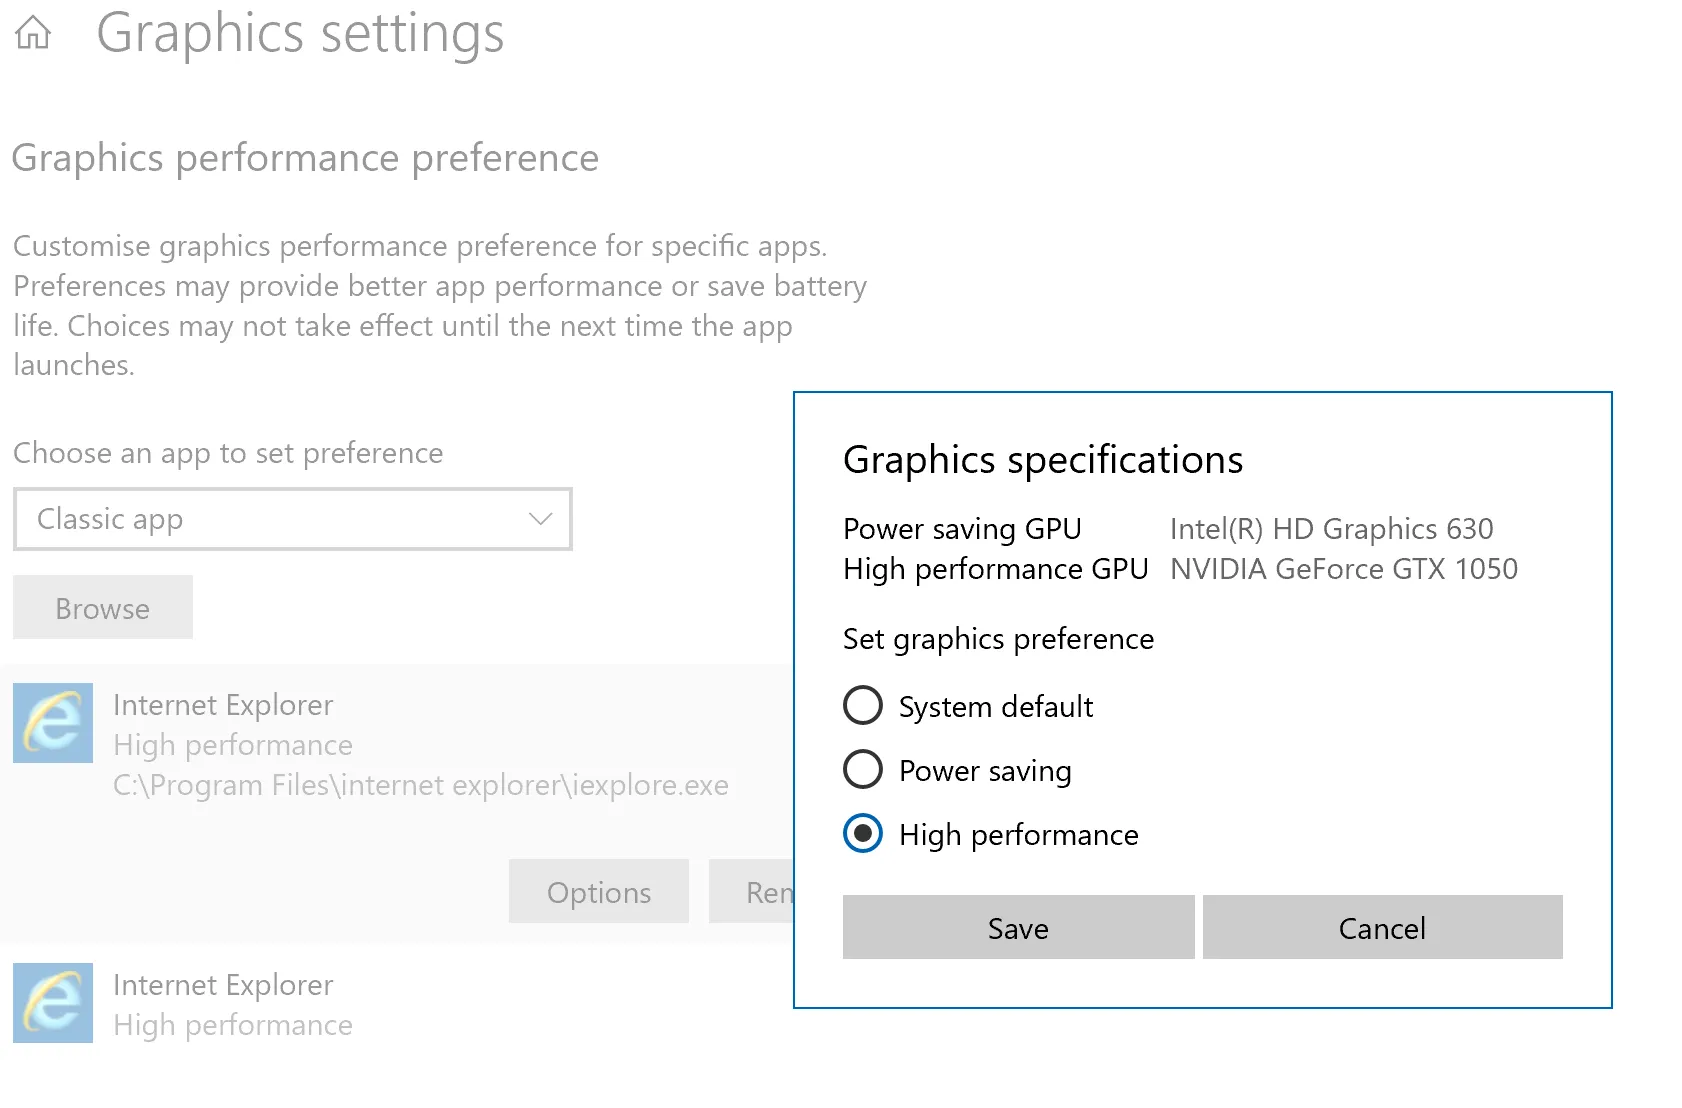Select the first Internet Explorer list entry name
1682x1108 pixels.
tap(223, 705)
